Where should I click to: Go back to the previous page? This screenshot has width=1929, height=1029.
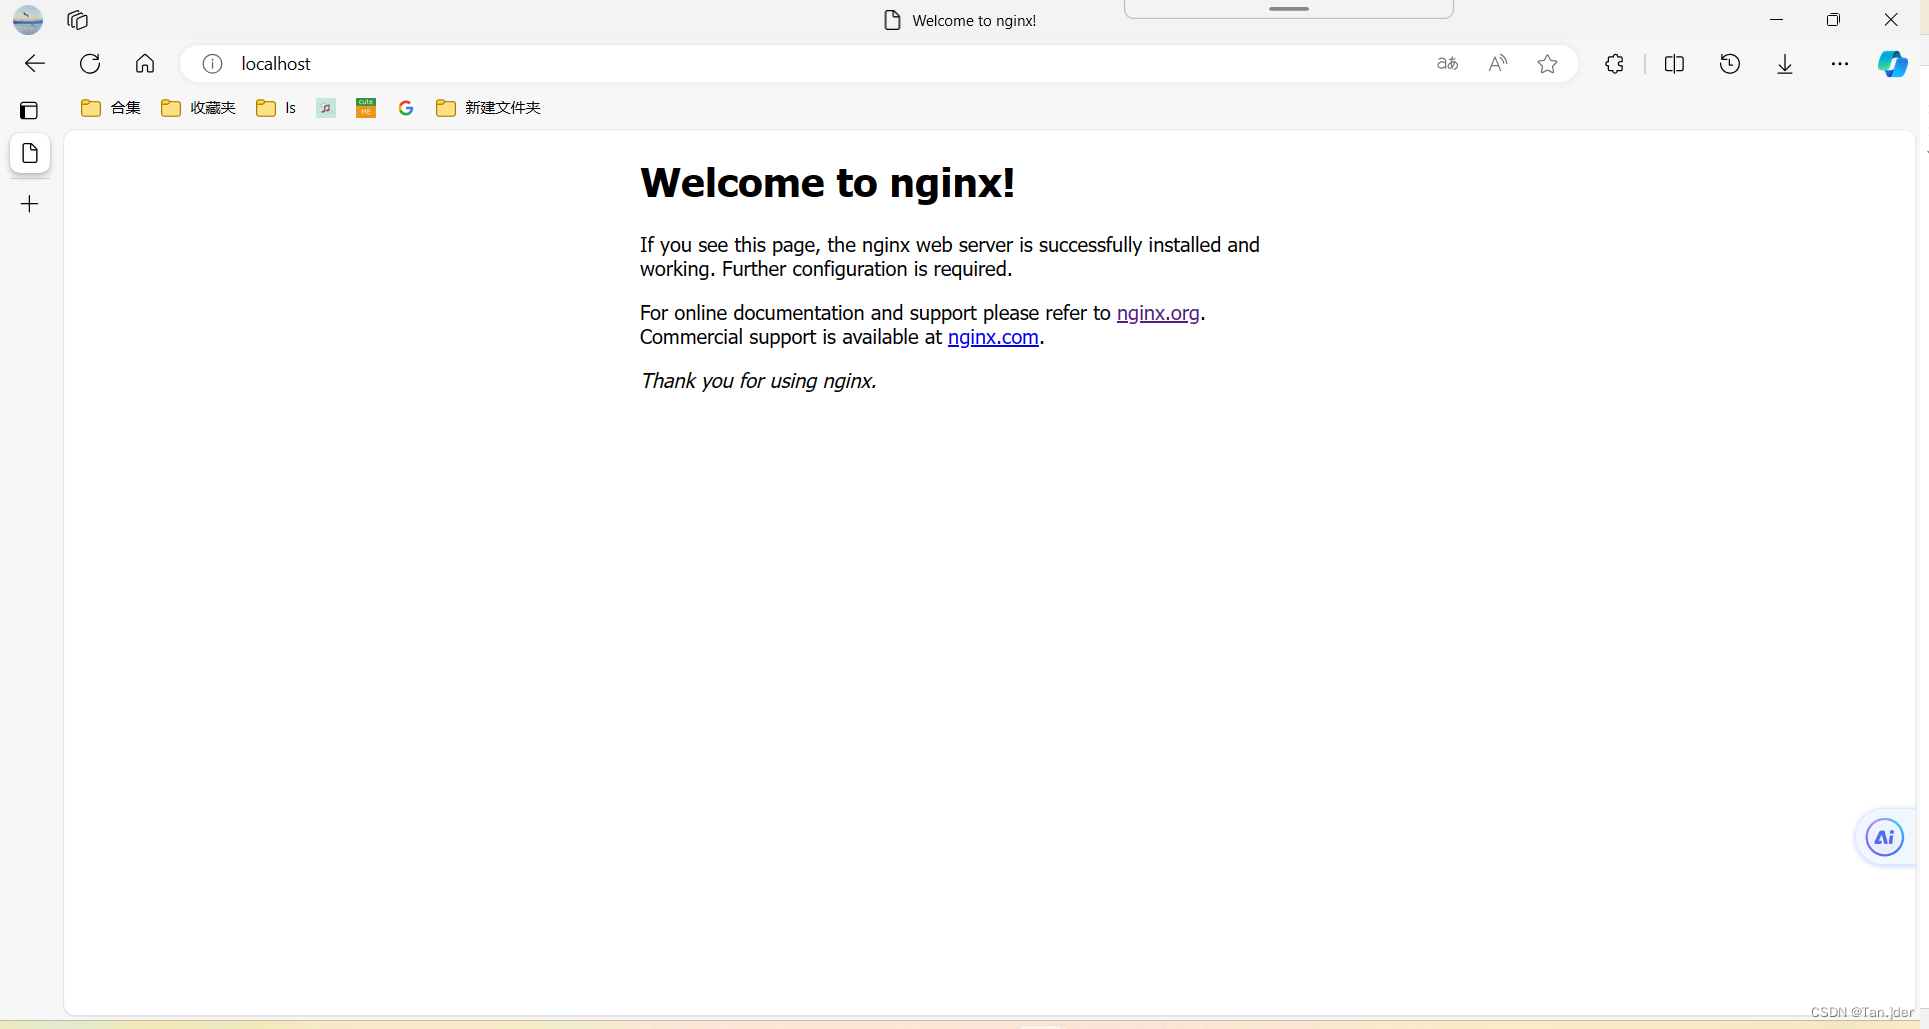coord(35,64)
